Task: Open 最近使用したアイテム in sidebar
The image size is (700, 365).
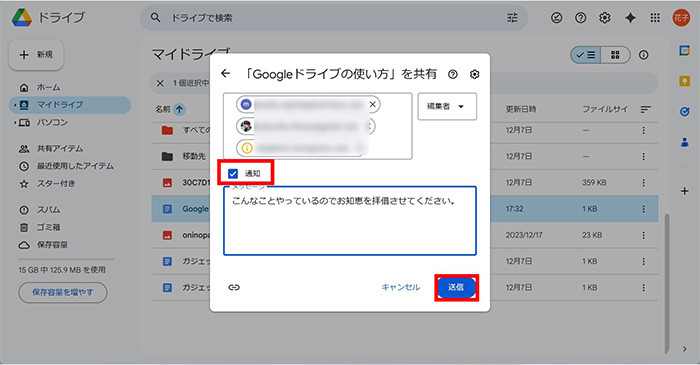Action: (75, 166)
